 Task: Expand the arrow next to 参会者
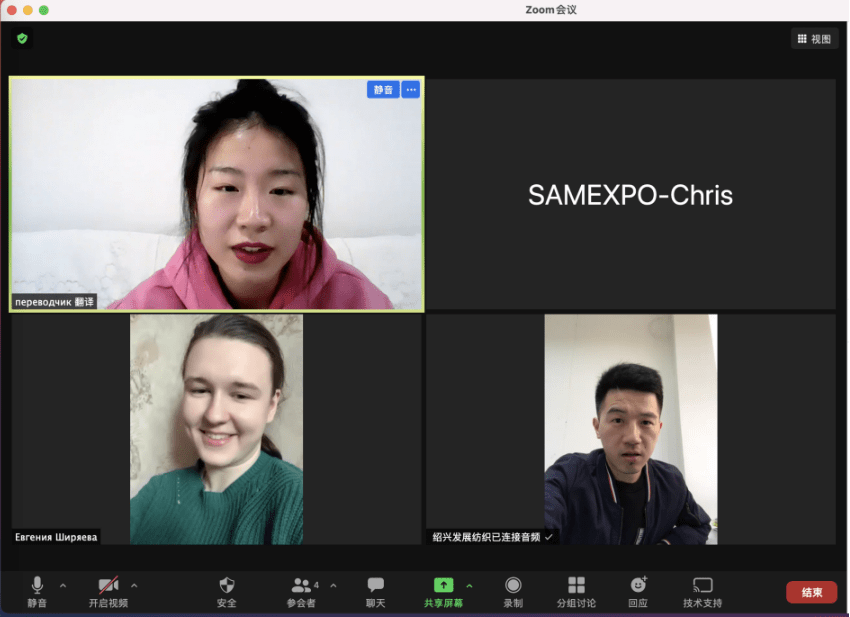(x=333, y=585)
